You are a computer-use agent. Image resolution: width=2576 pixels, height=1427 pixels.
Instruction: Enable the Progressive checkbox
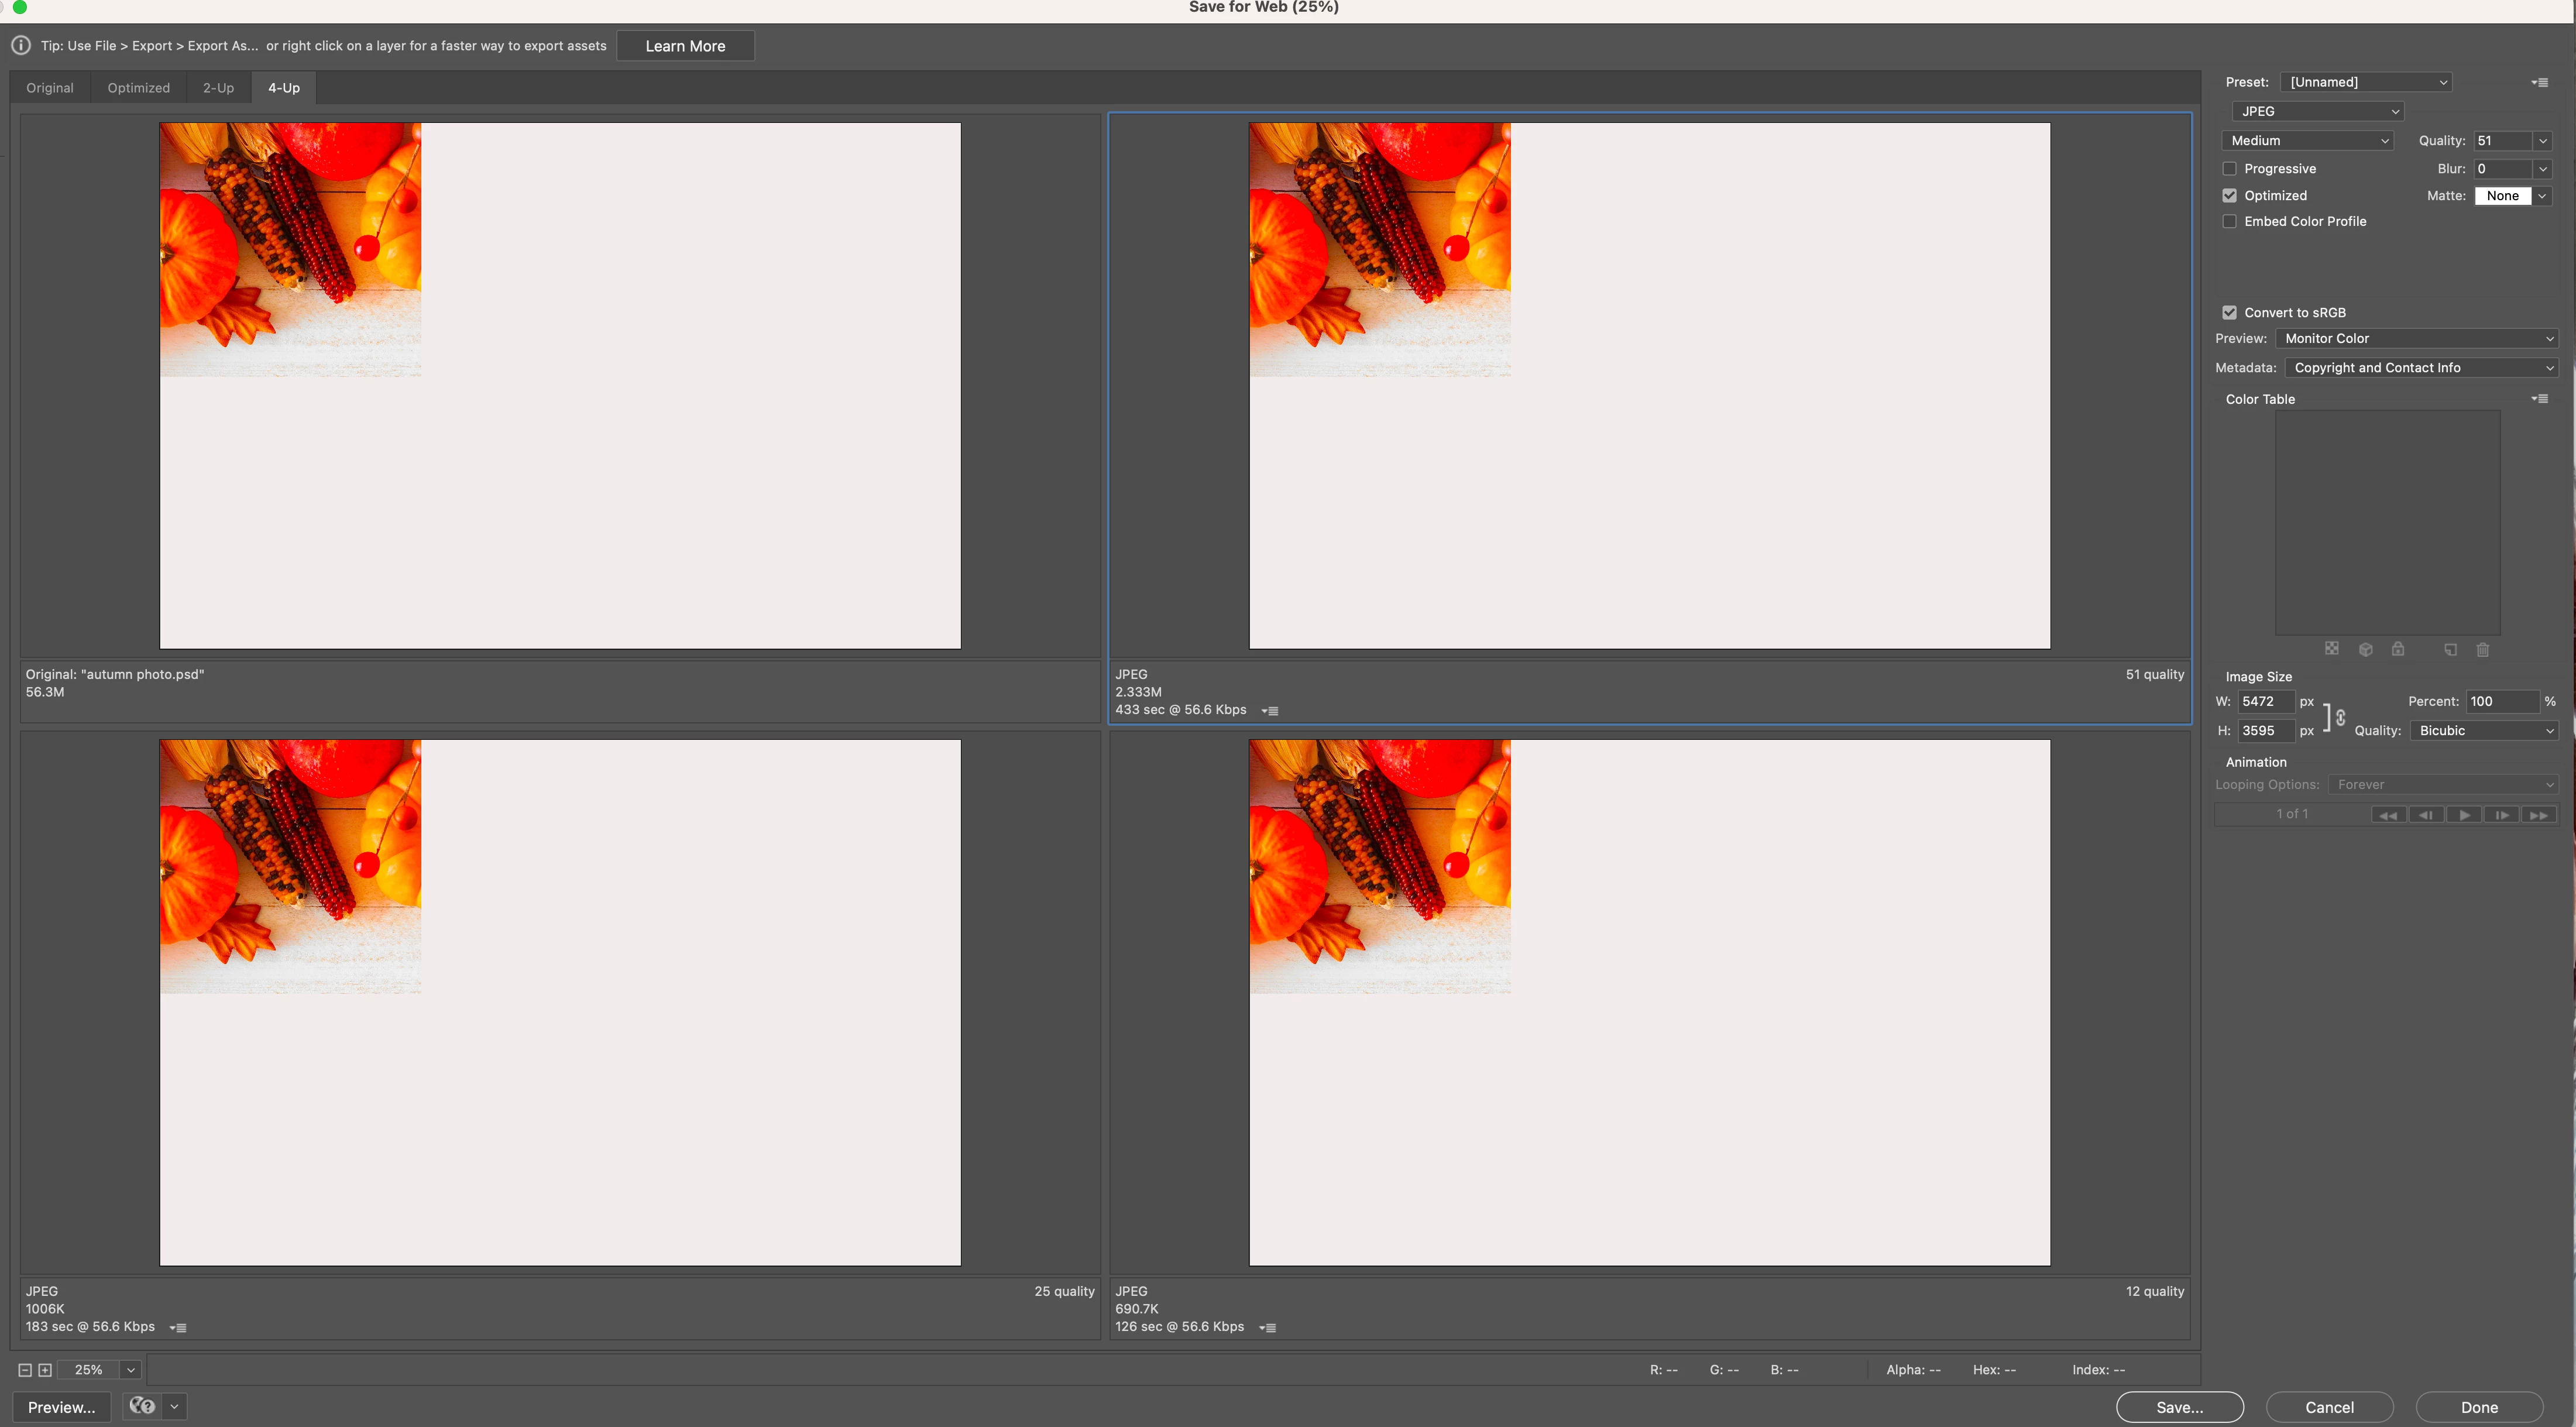pyautogui.click(x=2229, y=169)
